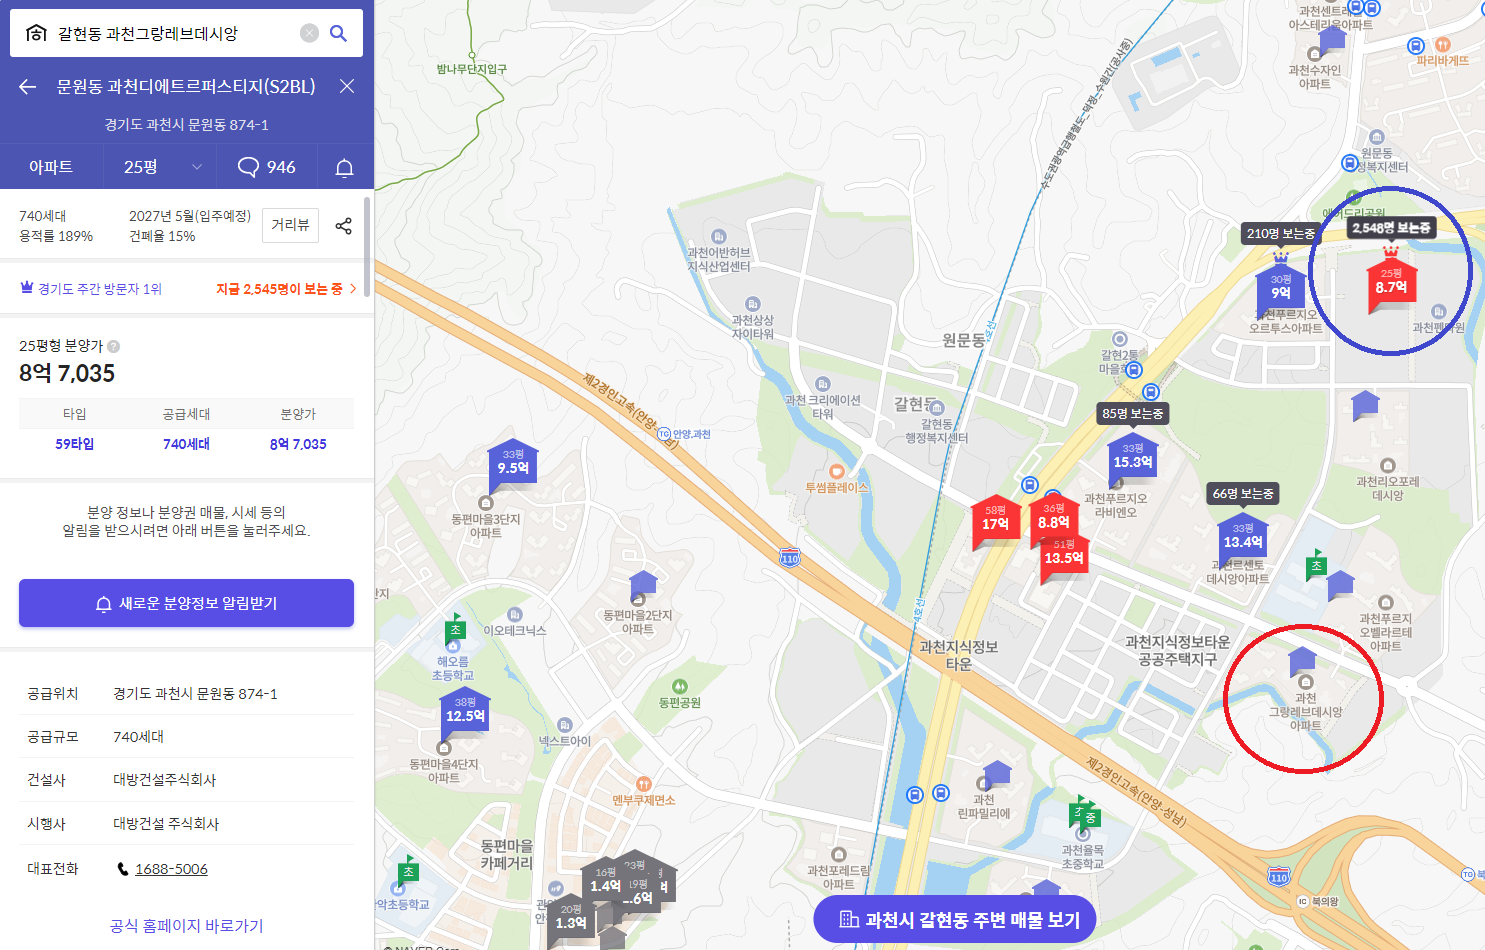Click the 공급위치 address 문원동 874-1
Screen dimensions: 1485x950
click(x=195, y=694)
